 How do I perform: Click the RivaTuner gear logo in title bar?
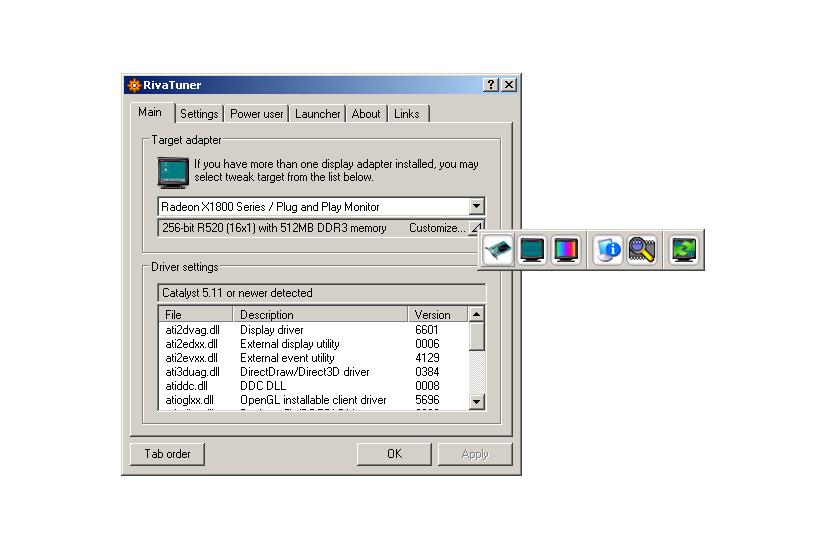pyautogui.click(x=133, y=85)
